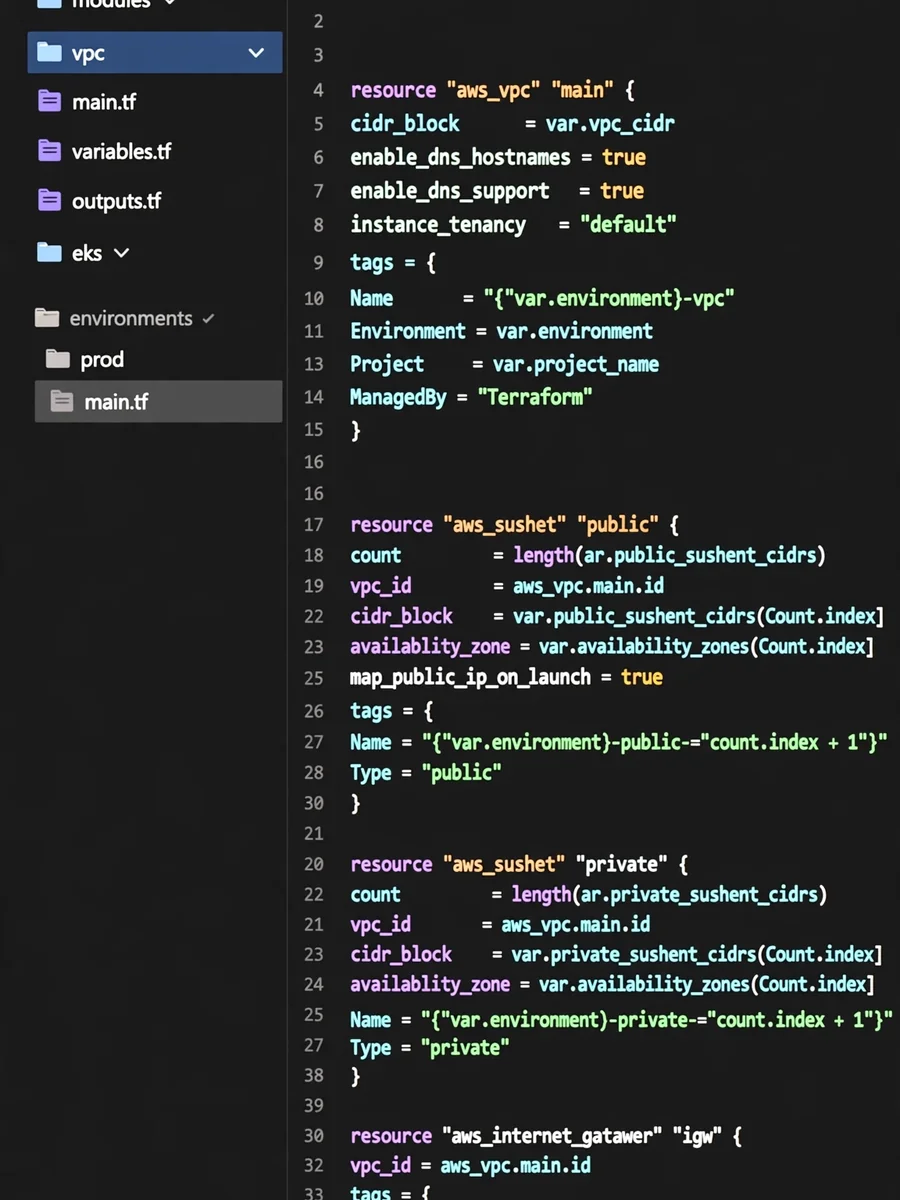Viewport: 900px width, 1200px height.
Task: Select main.tf under the prod folder
Action: pos(158,401)
